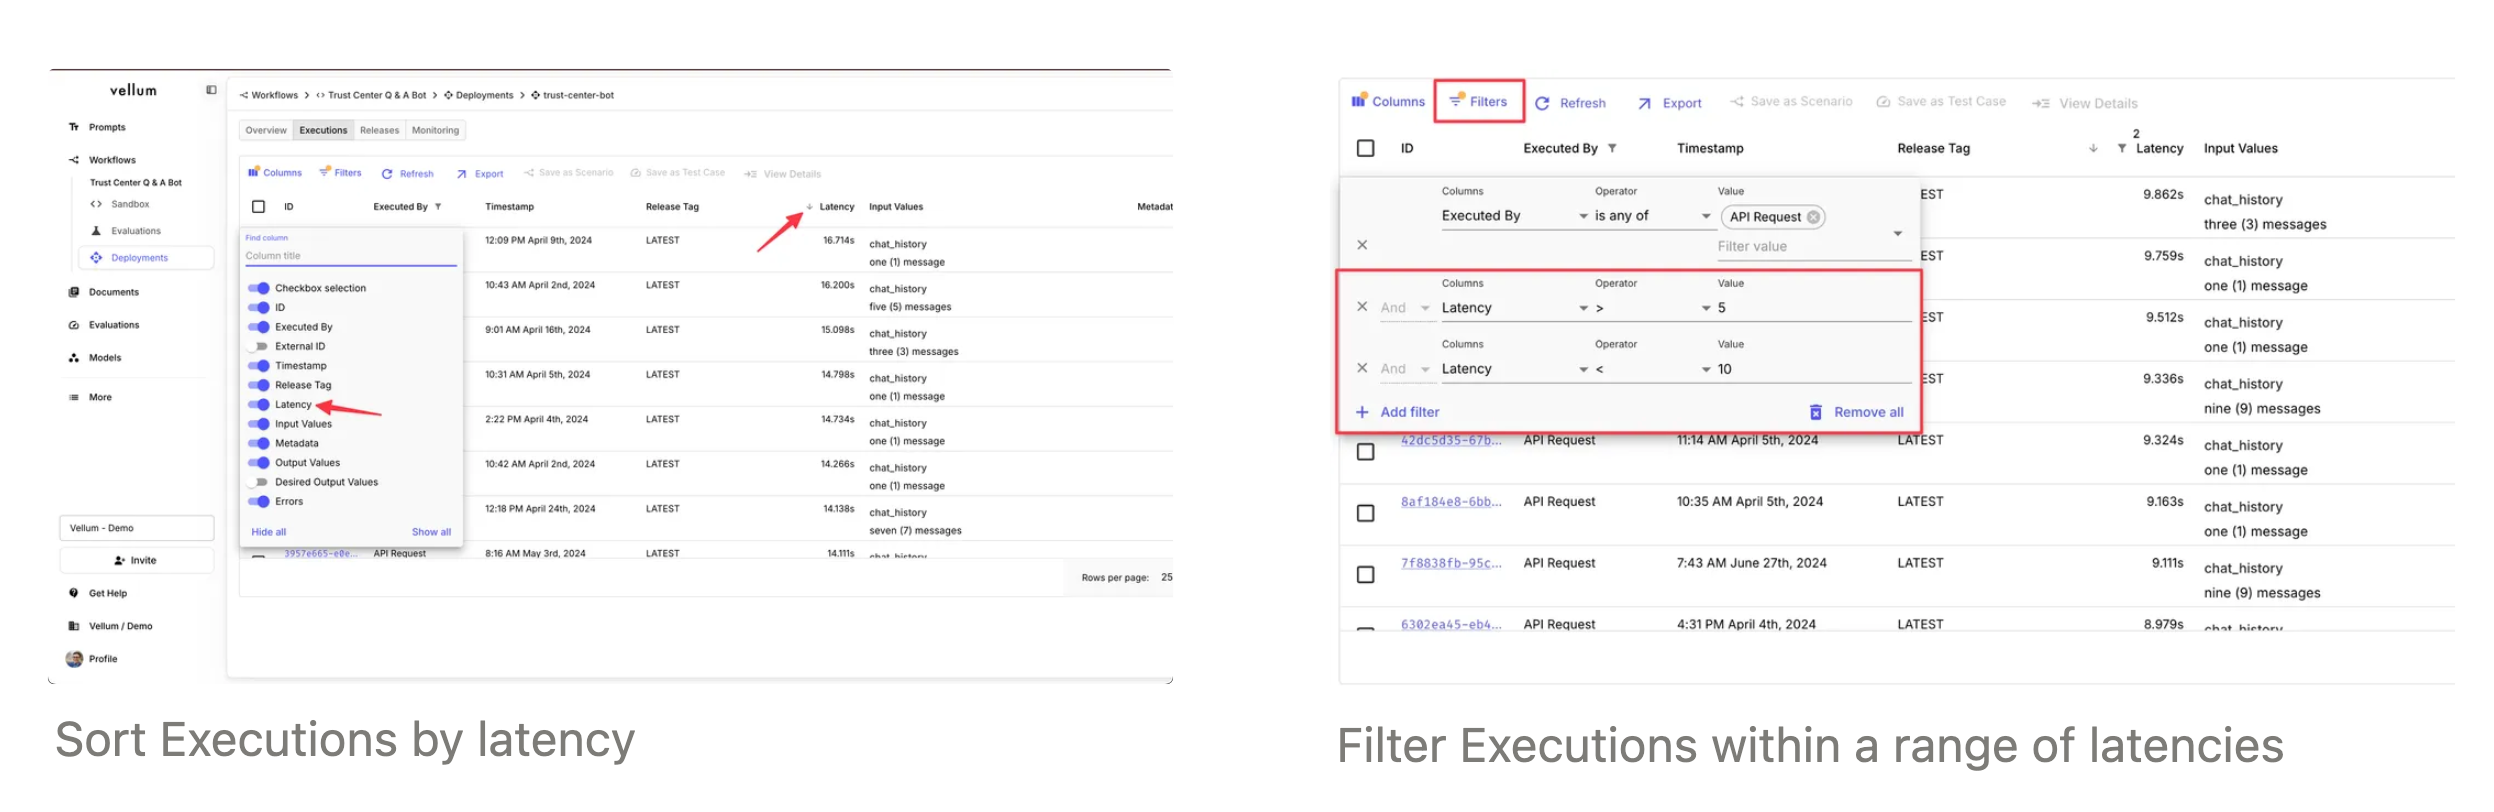
Task: Open the operator dropdown showing >
Action: pyautogui.click(x=1654, y=308)
